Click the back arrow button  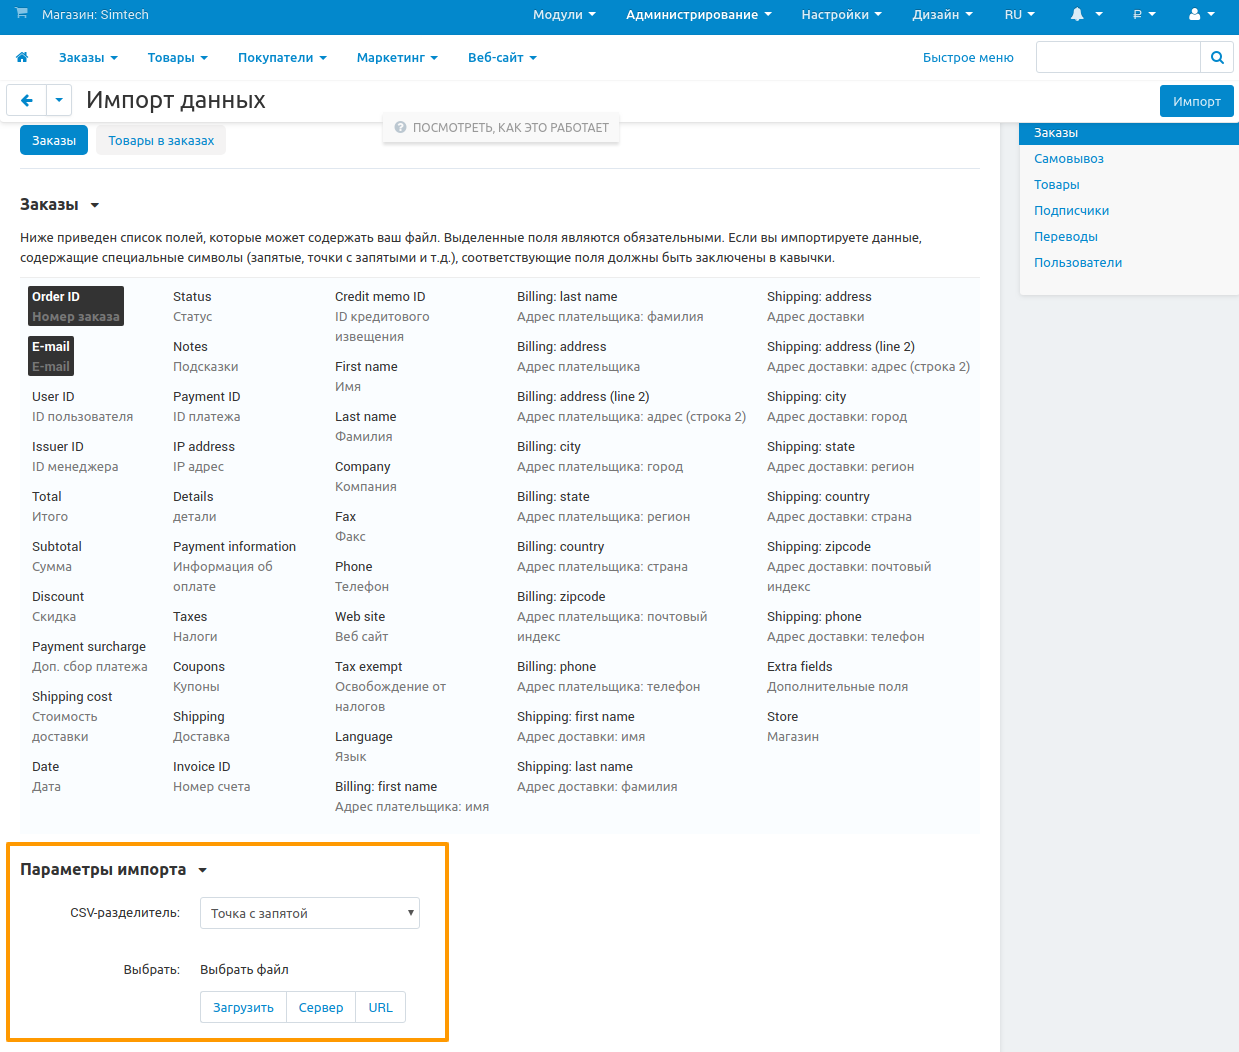[x=27, y=100]
